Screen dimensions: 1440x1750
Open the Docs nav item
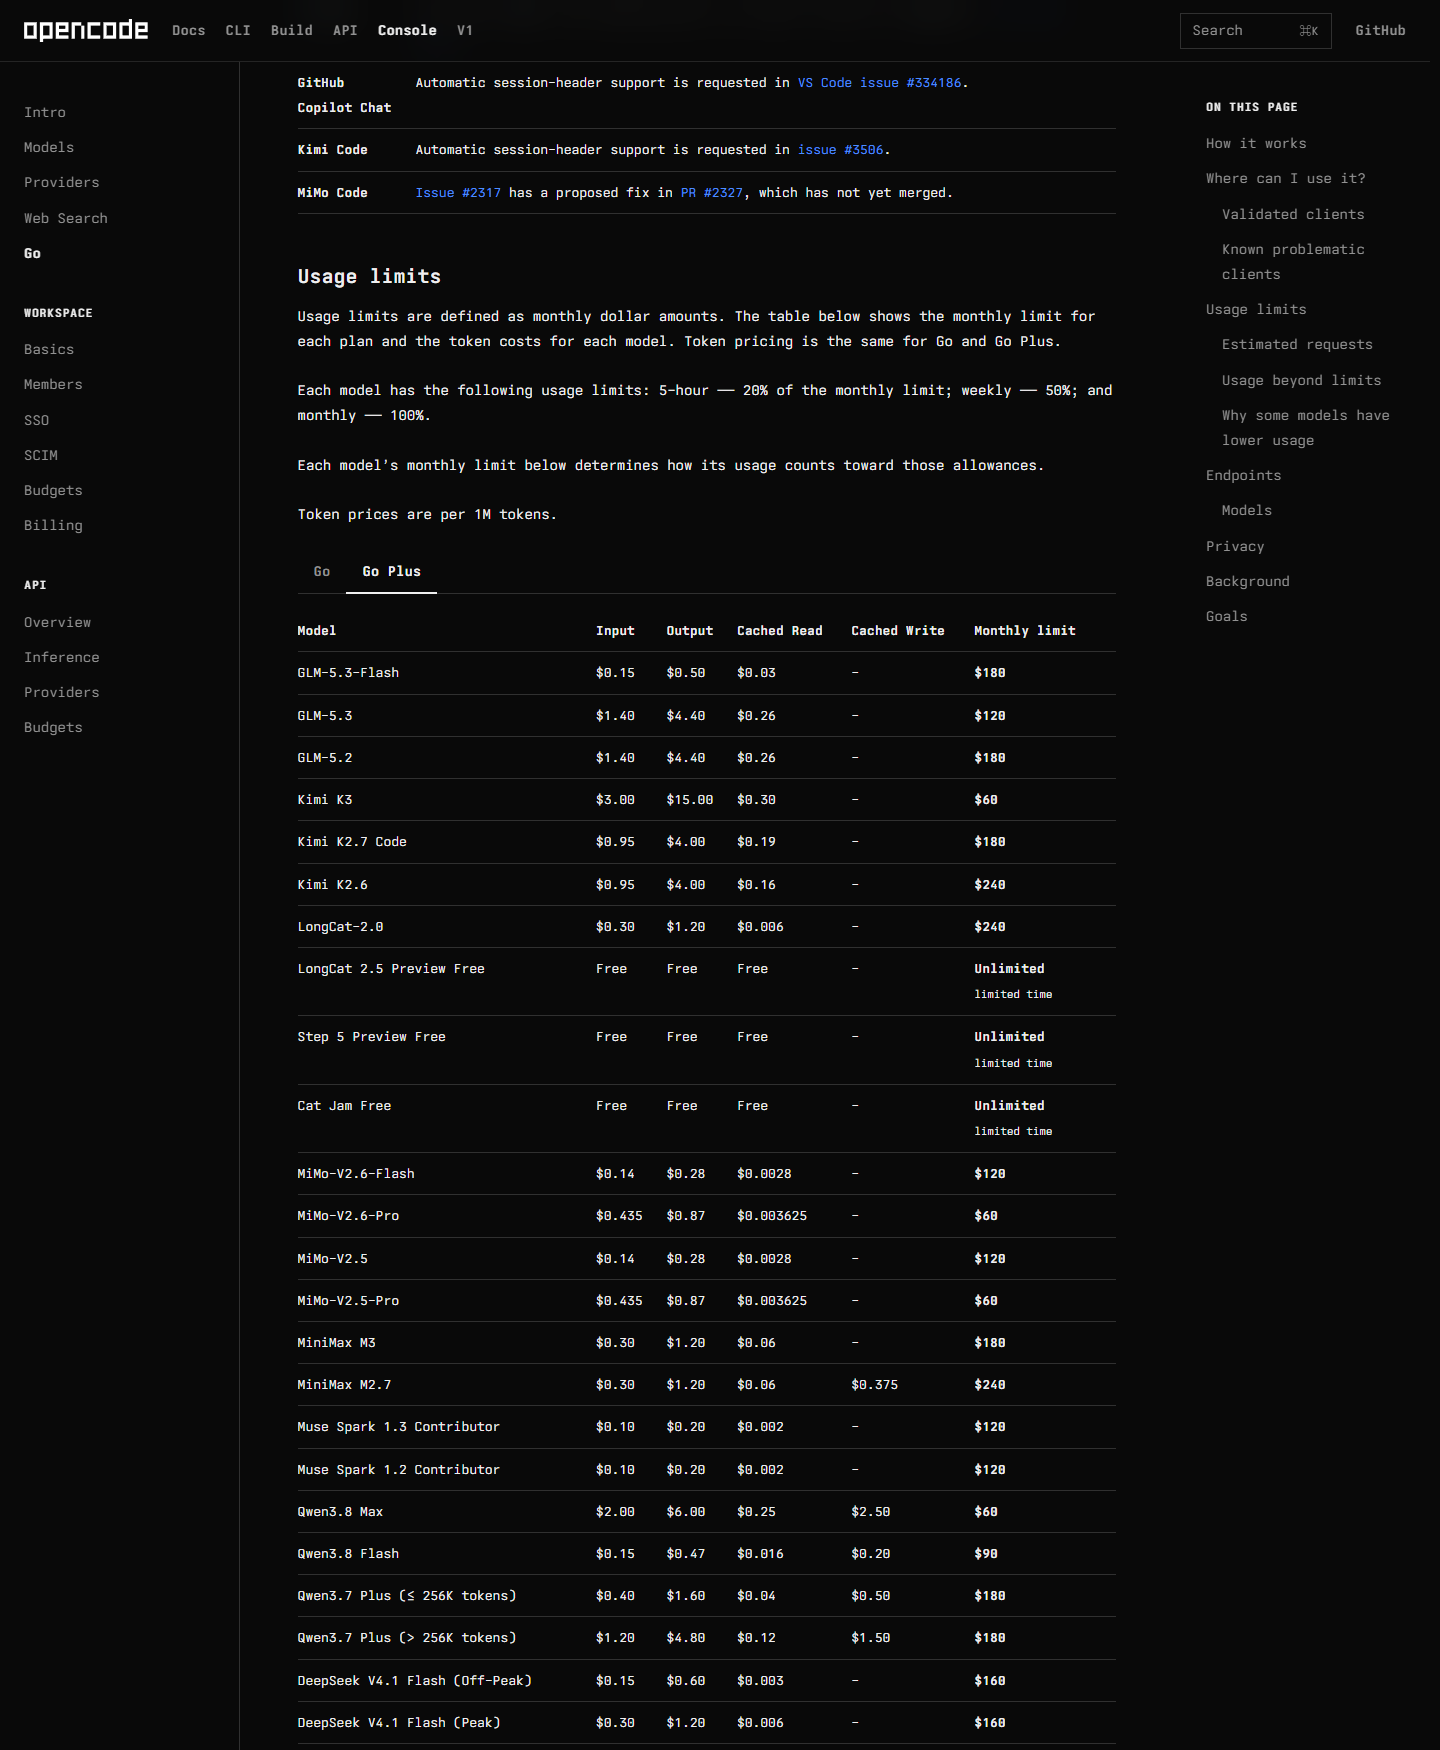[188, 31]
